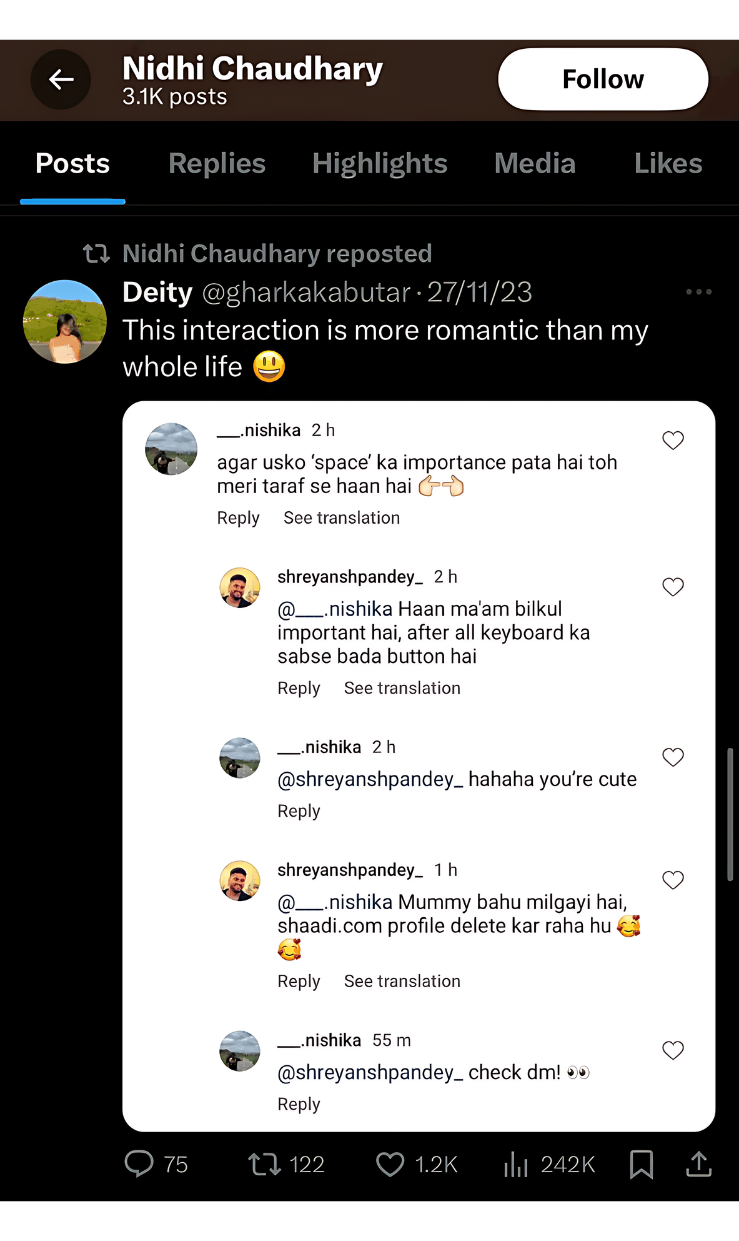See translation of nishika's first comment
Screen dimensions: 739x1241
tap(341, 518)
